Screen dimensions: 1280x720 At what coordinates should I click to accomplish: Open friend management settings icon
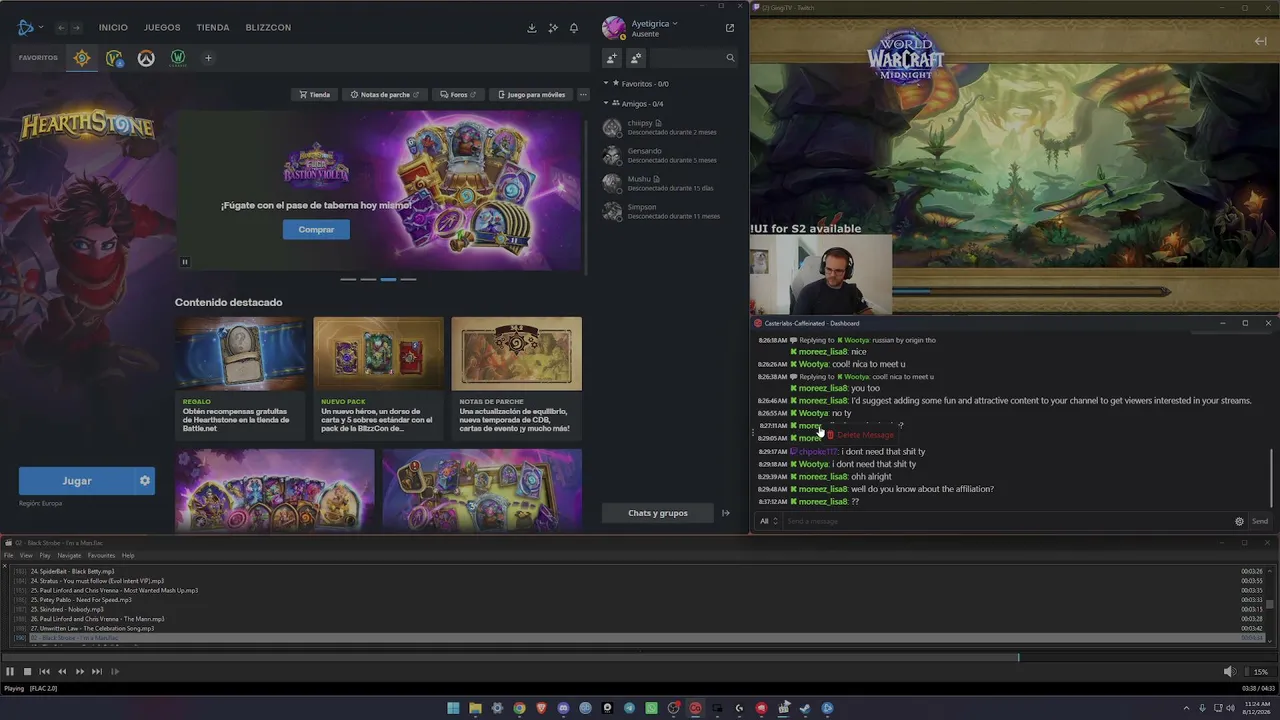(x=636, y=58)
